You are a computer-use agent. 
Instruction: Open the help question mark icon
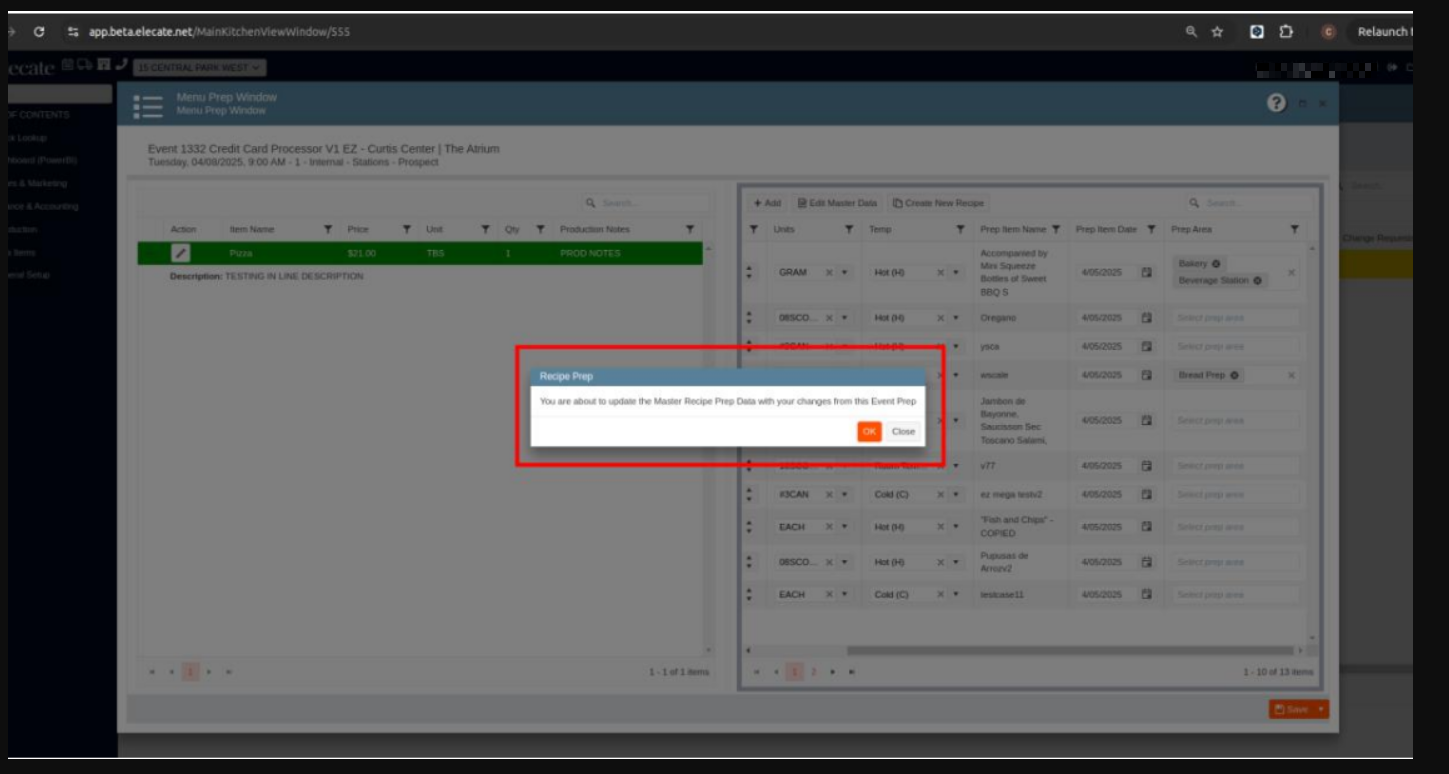(x=1276, y=104)
